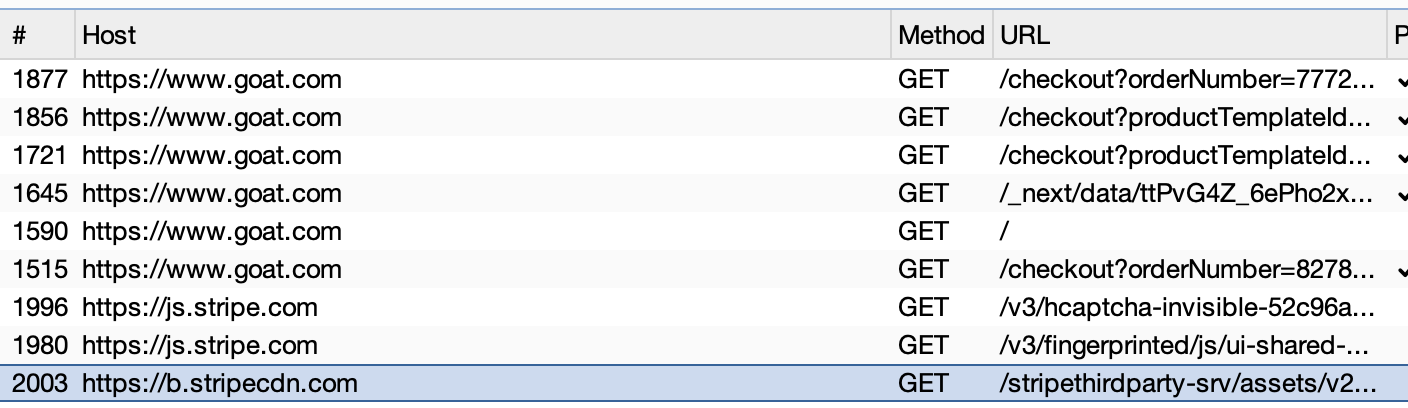Screen dimensions: 1408x408
Task: Select request number 1856 in the table
Action: click(x=40, y=118)
